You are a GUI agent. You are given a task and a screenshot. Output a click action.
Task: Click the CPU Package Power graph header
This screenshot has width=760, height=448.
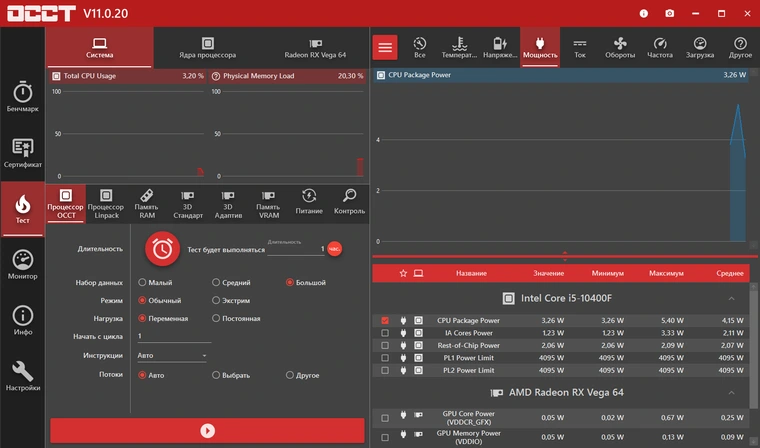point(561,75)
